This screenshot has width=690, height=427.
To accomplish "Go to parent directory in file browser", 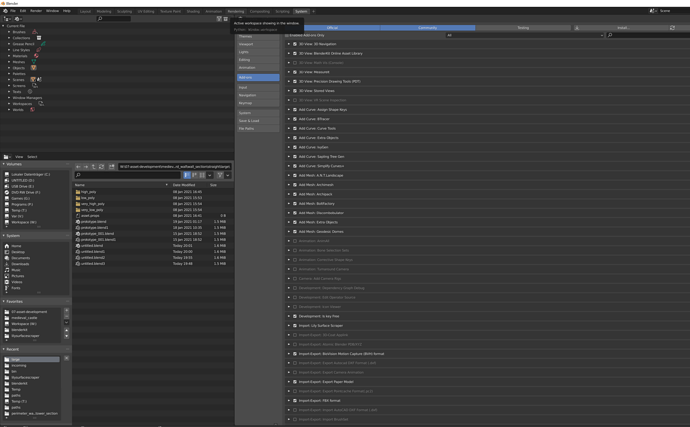I will pyautogui.click(x=94, y=166).
